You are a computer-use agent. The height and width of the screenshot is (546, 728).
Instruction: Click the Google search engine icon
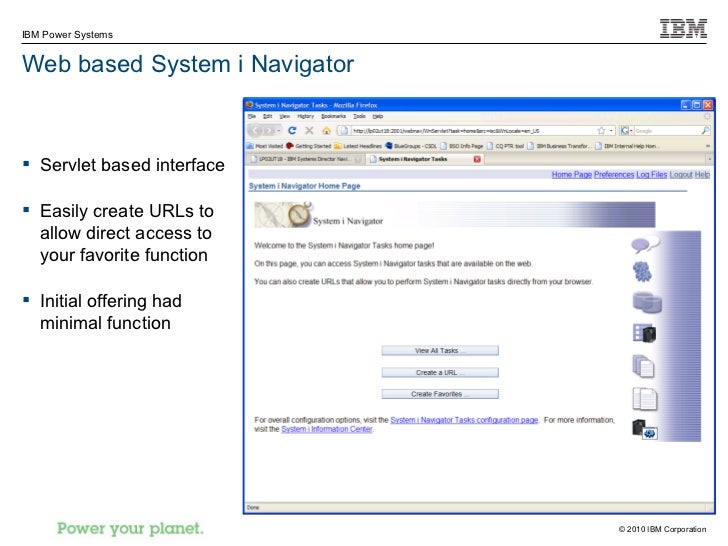click(624, 130)
